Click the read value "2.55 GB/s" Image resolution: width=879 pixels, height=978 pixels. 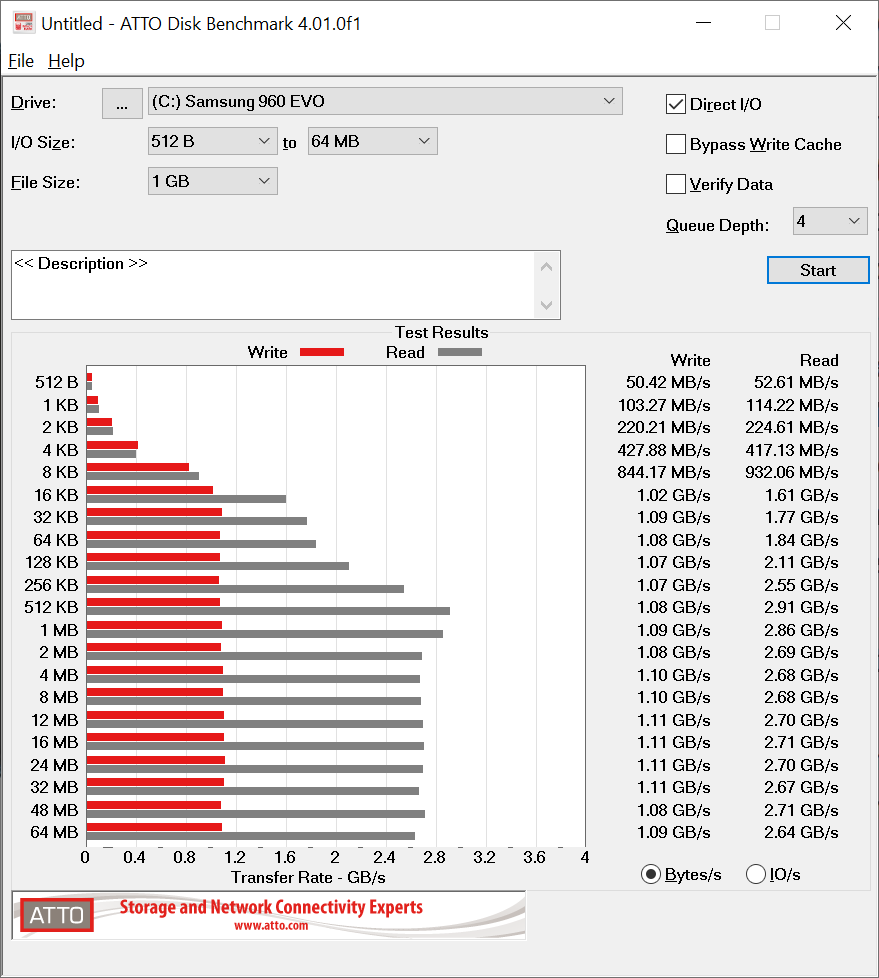tap(802, 585)
